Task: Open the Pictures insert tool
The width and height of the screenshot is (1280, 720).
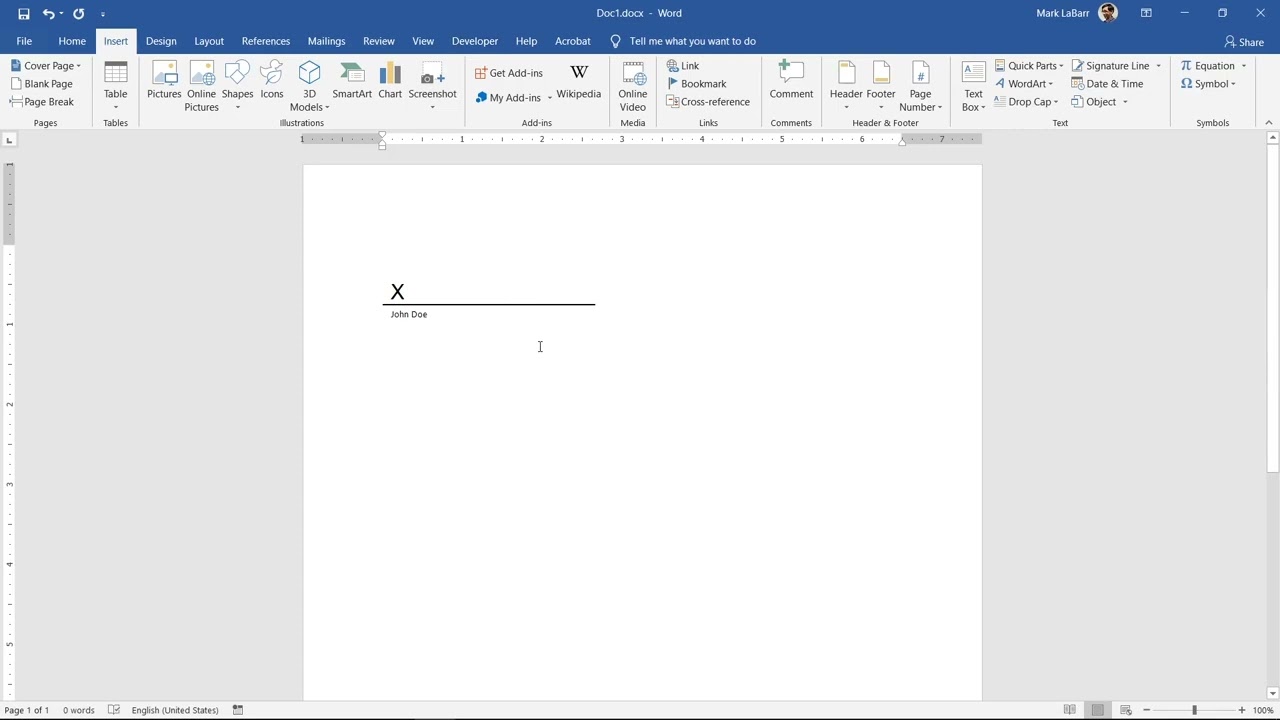Action: [164, 80]
